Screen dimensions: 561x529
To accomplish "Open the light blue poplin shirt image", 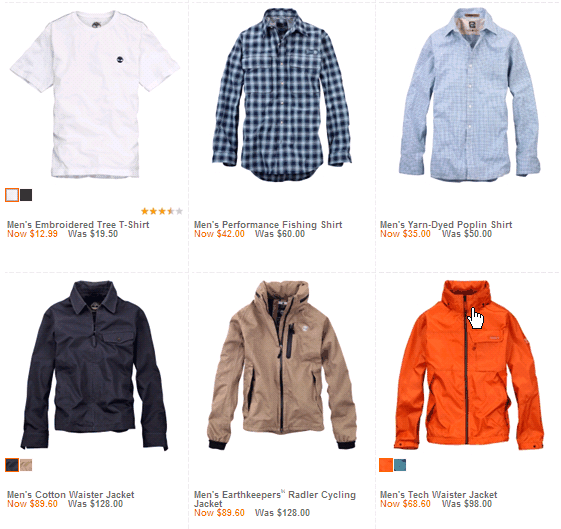I will click(469, 95).
